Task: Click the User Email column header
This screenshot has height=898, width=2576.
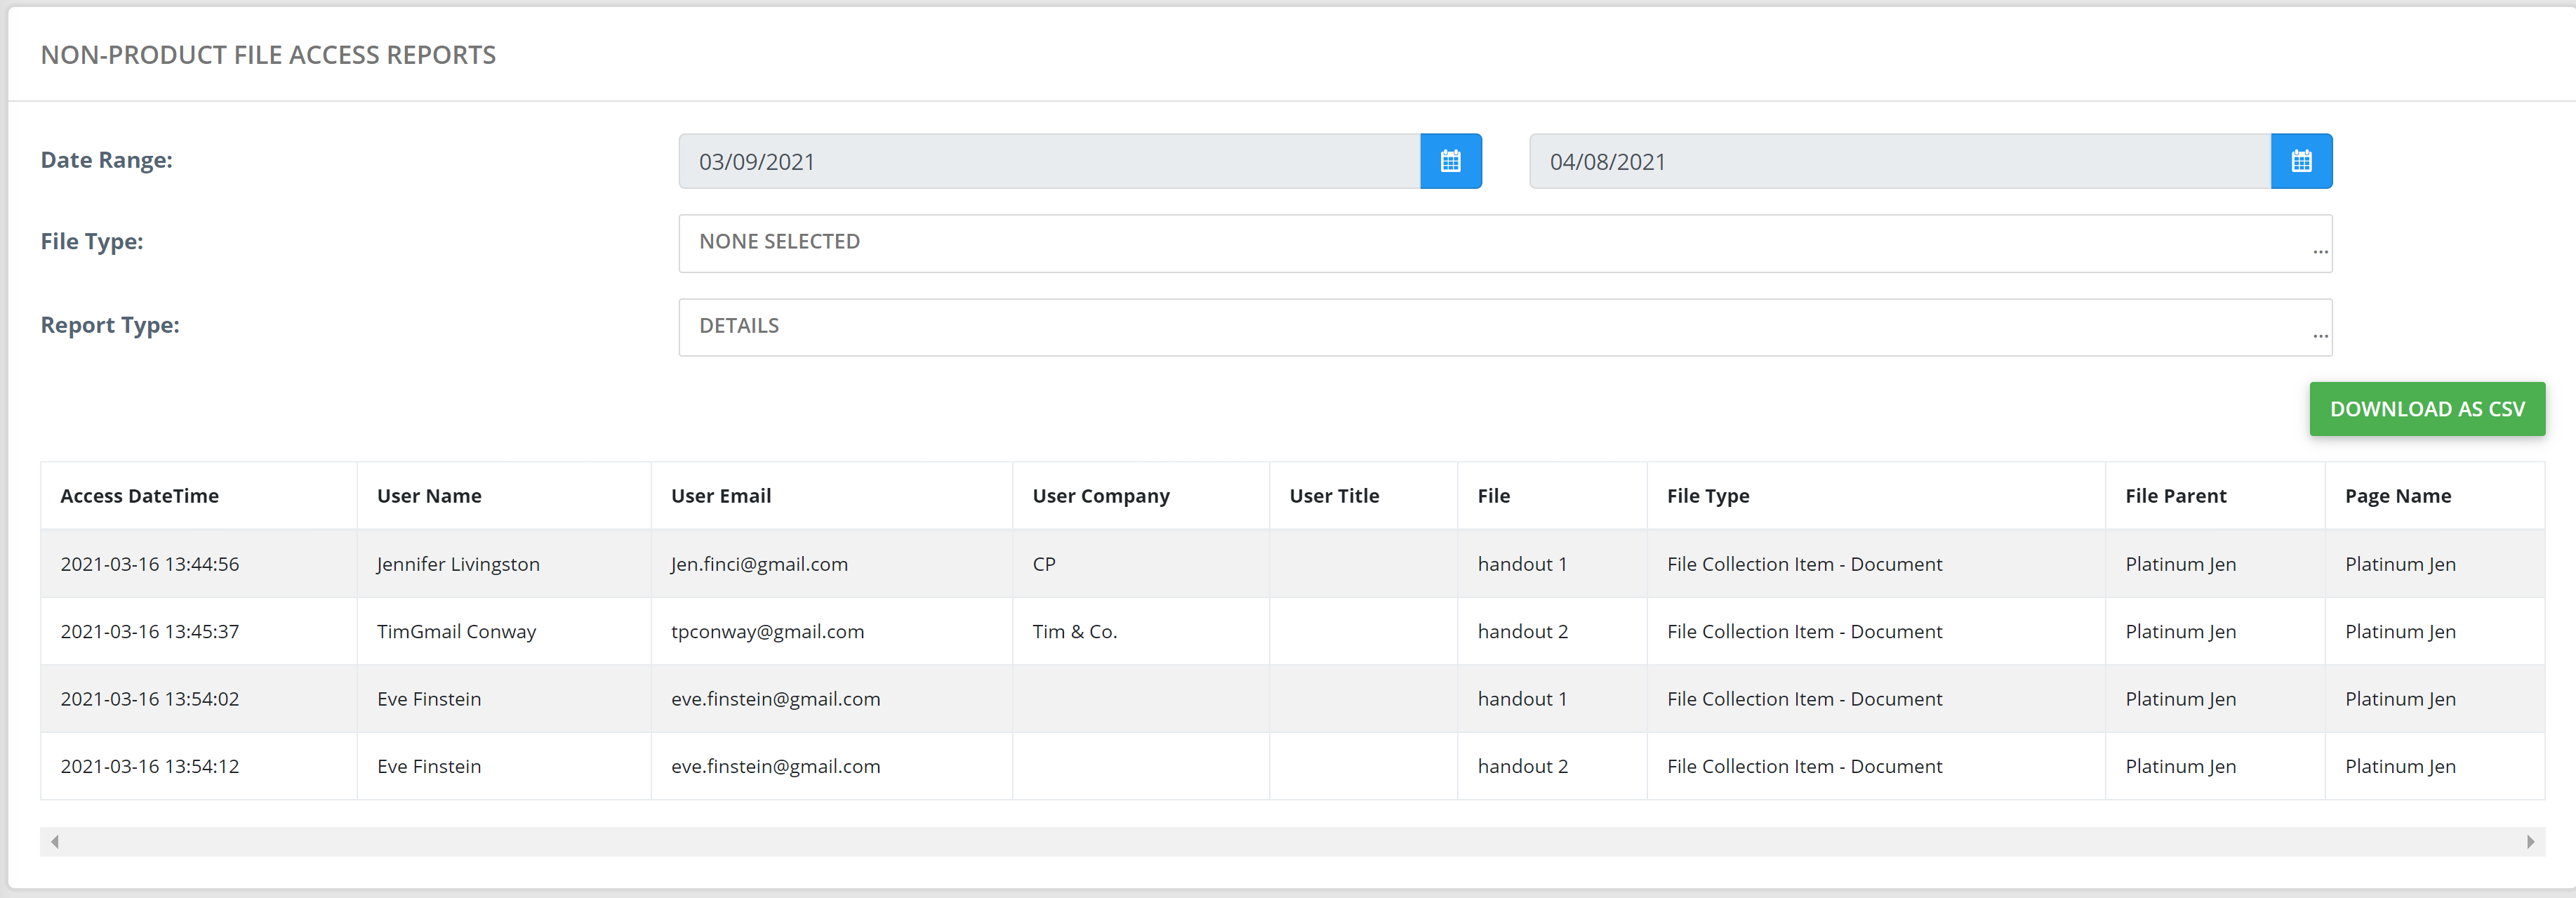Action: pyautogui.click(x=720, y=496)
